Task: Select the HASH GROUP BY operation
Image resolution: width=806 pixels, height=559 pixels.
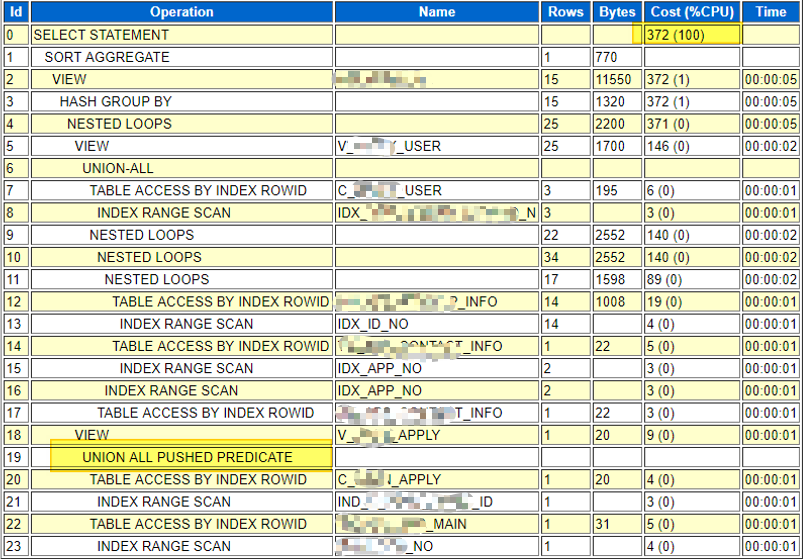Action: coord(115,101)
